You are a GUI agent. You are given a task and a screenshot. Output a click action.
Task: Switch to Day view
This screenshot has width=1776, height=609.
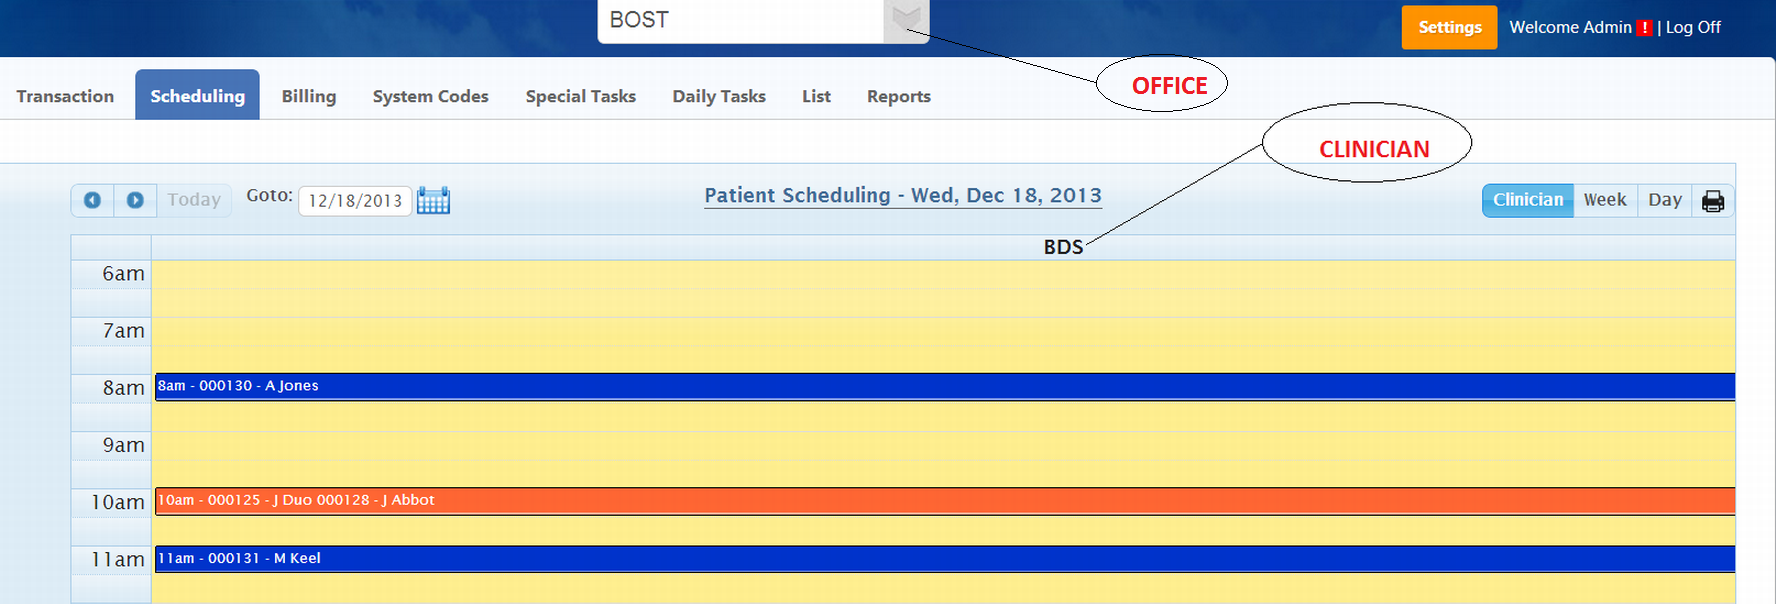[x=1665, y=200]
